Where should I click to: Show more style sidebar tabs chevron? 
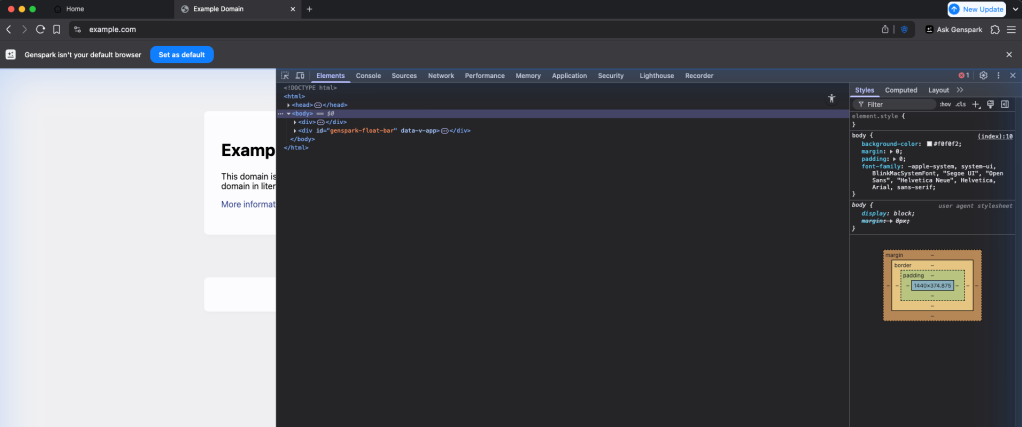click(960, 90)
